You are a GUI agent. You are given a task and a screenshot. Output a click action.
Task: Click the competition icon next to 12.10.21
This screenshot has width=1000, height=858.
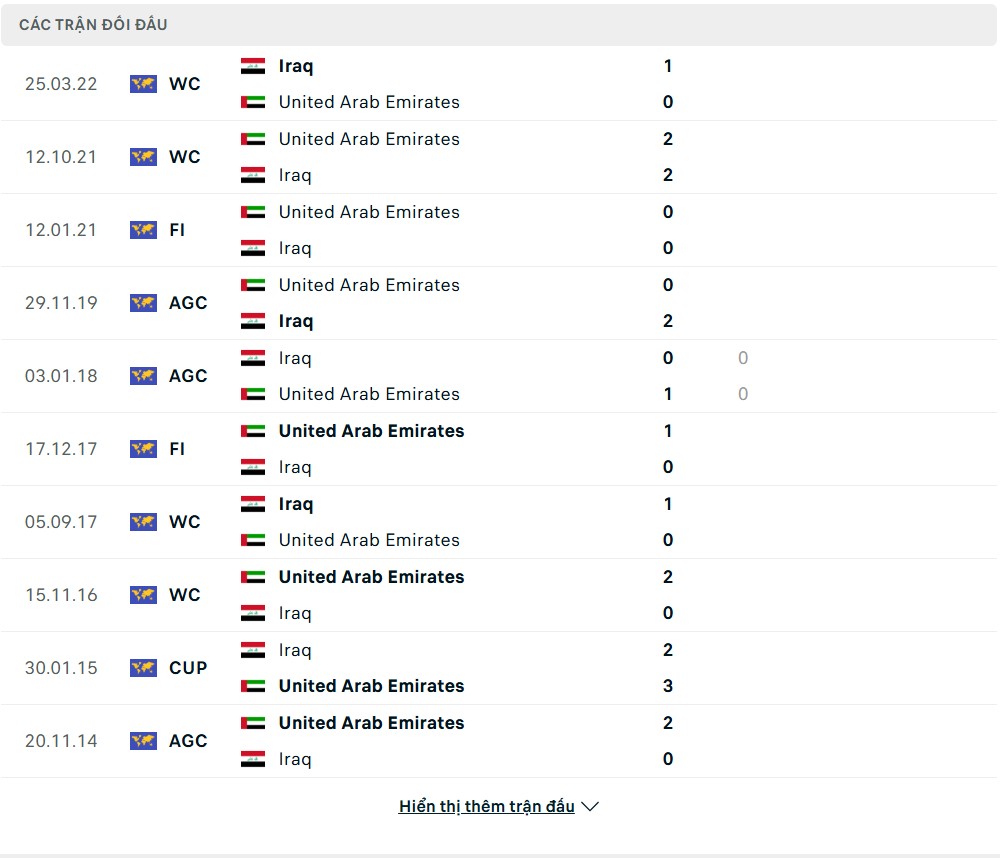(x=143, y=157)
